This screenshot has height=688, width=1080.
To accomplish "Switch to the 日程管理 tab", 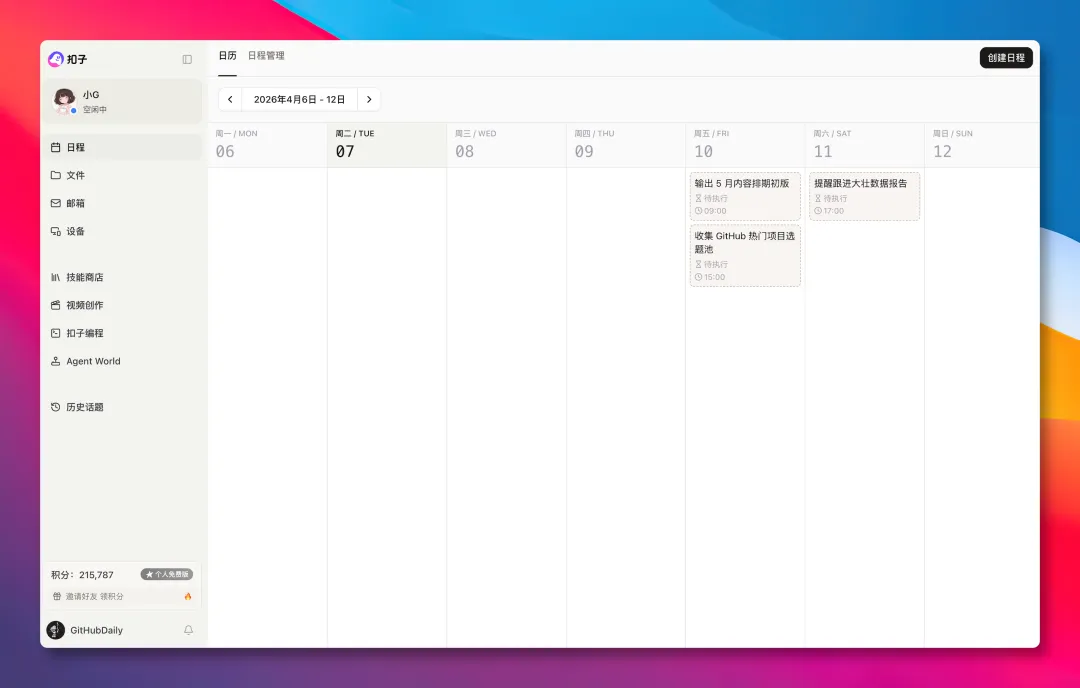I will pos(268,55).
